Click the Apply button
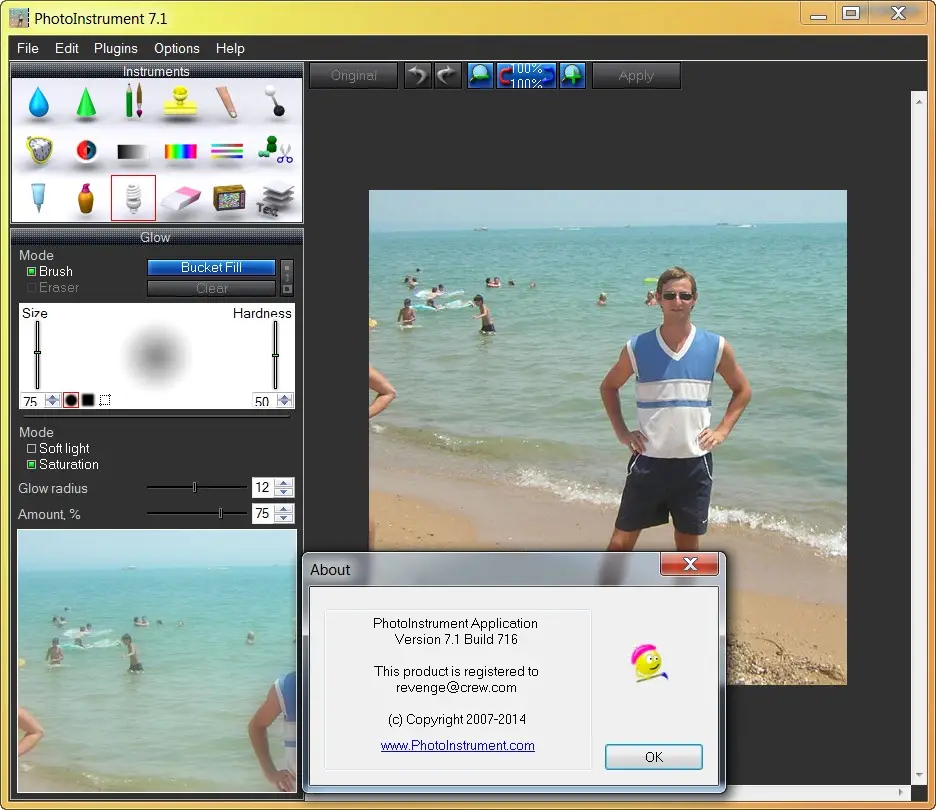The height and width of the screenshot is (810, 936). point(636,76)
